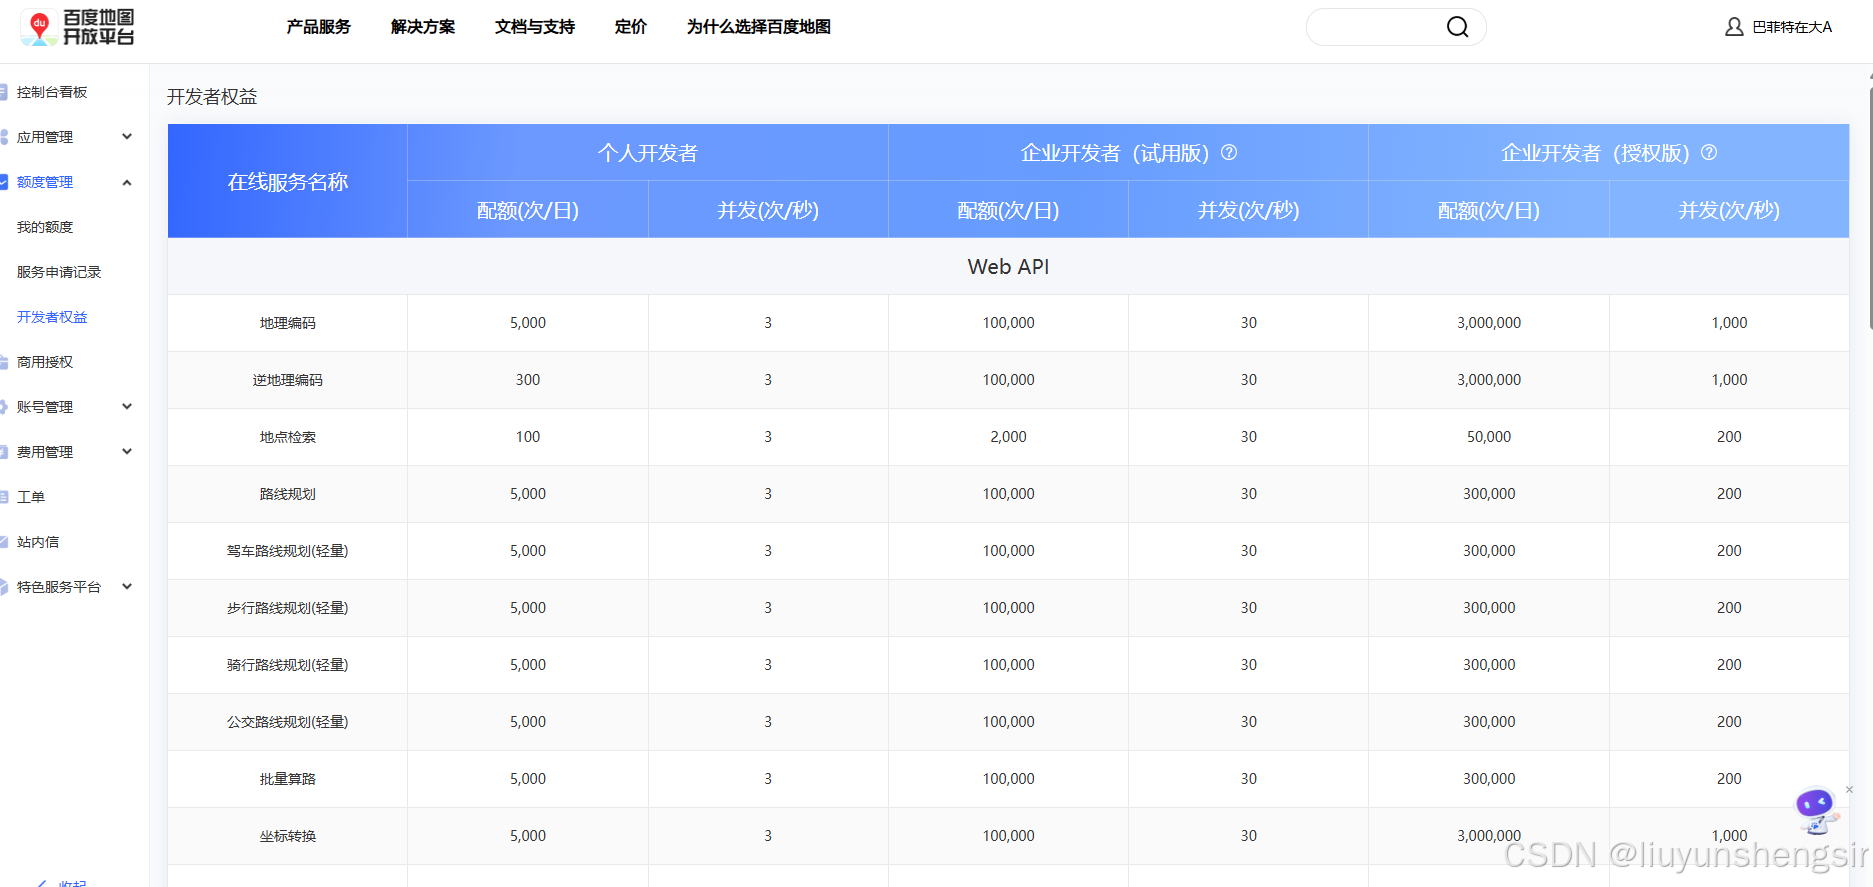This screenshot has height=887, width=1873.
Task: Expand 费用管理 menu chevron
Action: (127, 452)
